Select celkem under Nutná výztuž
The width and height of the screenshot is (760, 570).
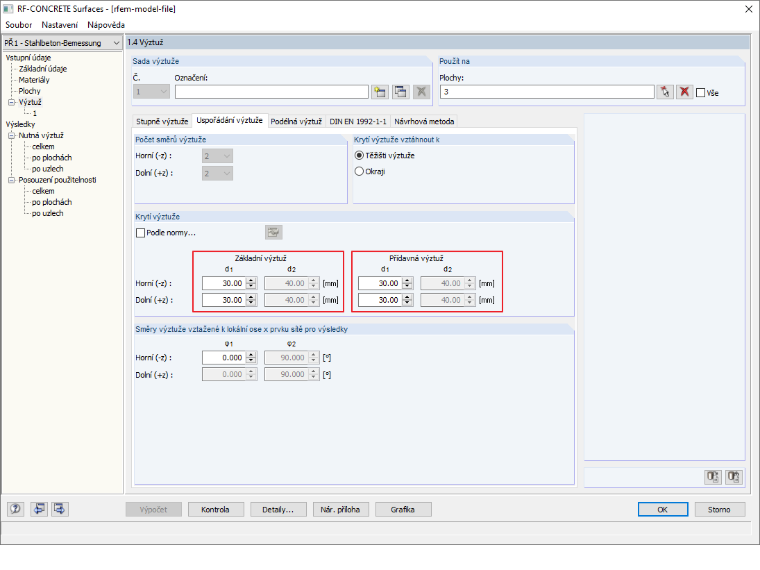[x=43, y=146]
